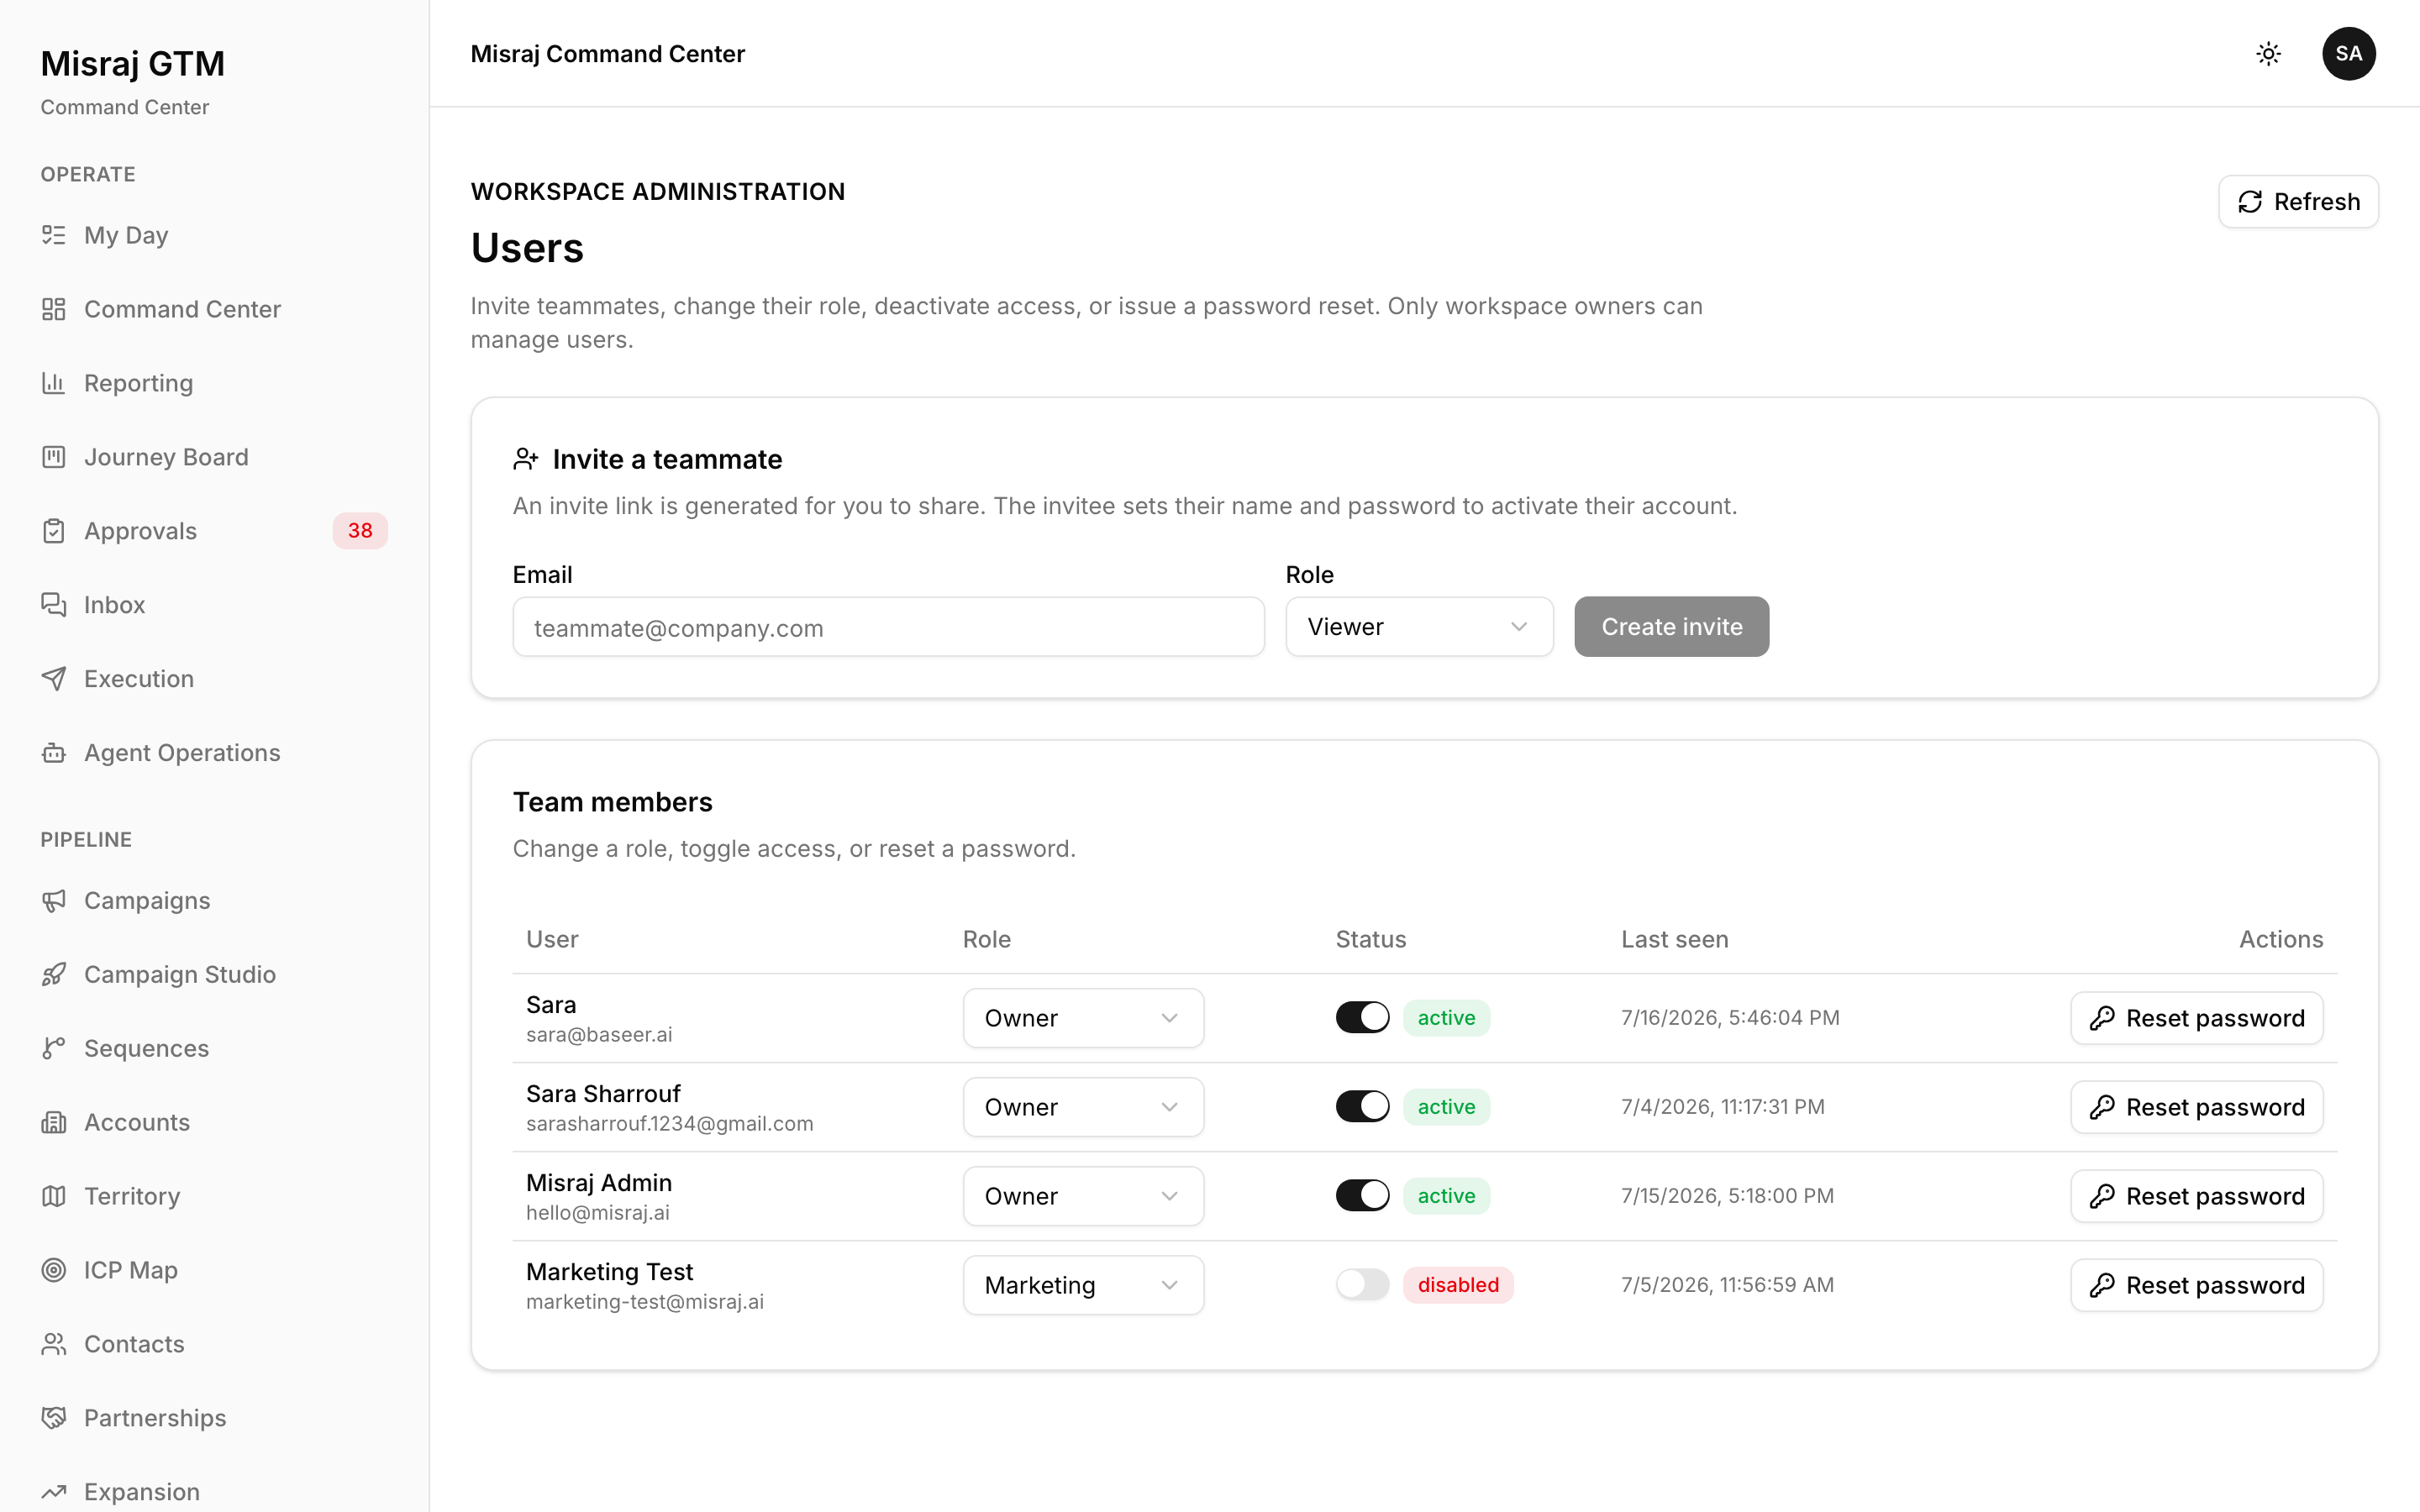Open Approvals in the sidebar
Viewport: 2420px width, 1512px height.
point(214,531)
